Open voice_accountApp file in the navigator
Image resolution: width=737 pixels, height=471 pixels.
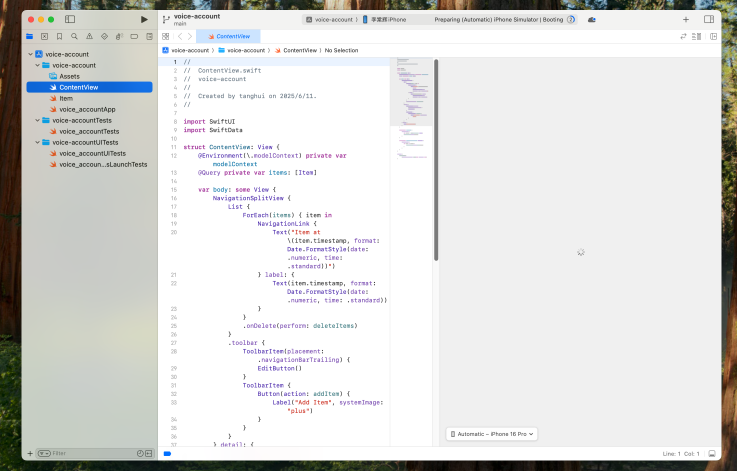coord(87,109)
